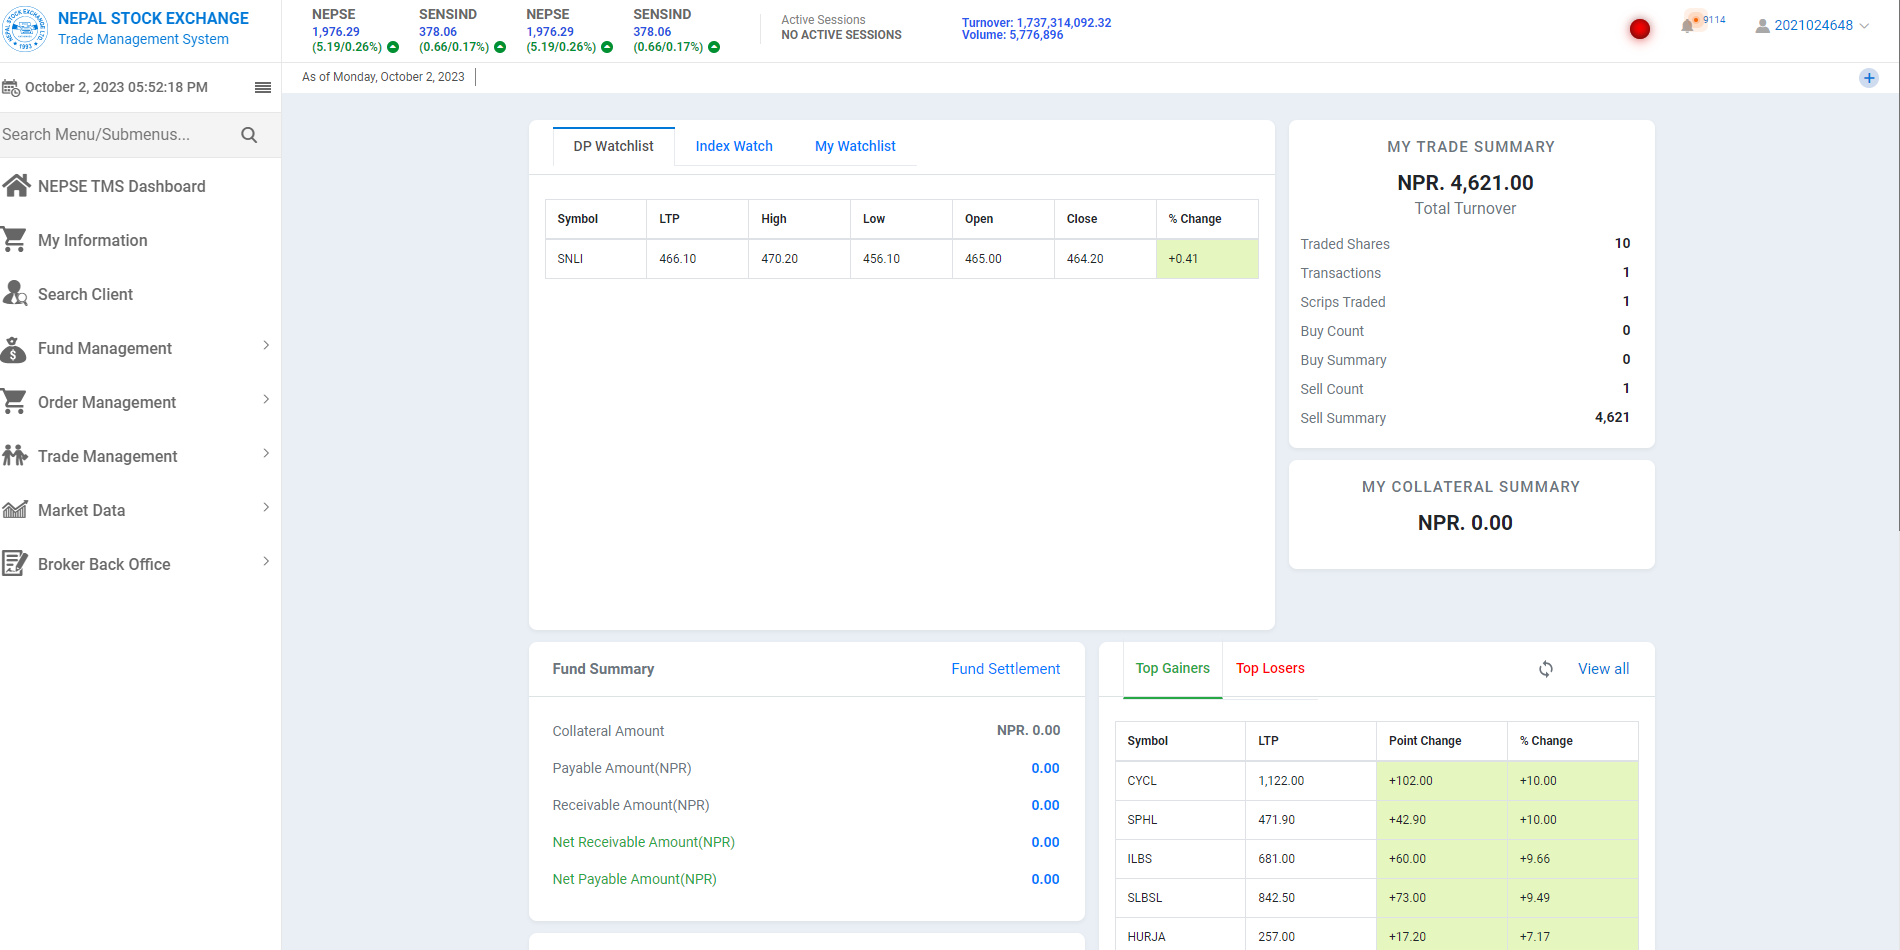Sort watchlist by % Change header
The width and height of the screenshot is (1900, 950).
pyautogui.click(x=1207, y=219)
